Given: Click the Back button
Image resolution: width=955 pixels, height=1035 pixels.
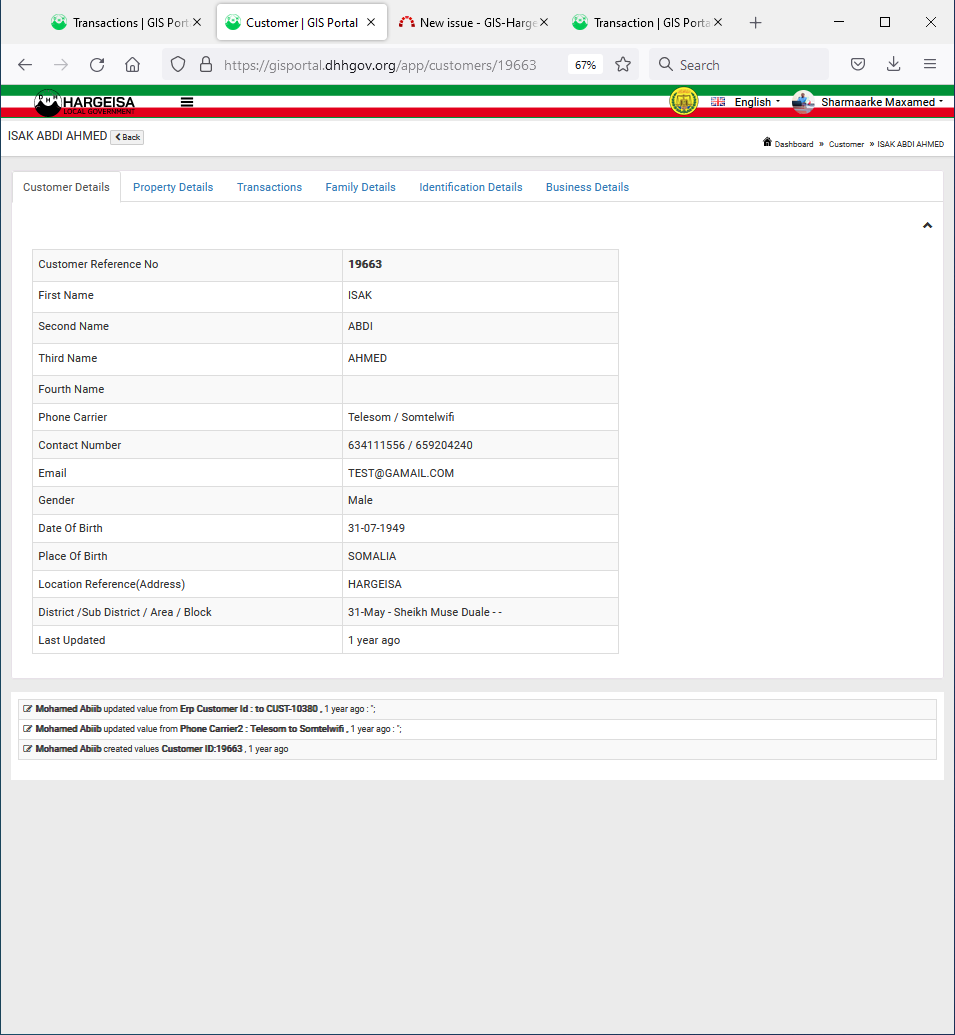Looking at the screenshot, I should [x=127, y=137].
